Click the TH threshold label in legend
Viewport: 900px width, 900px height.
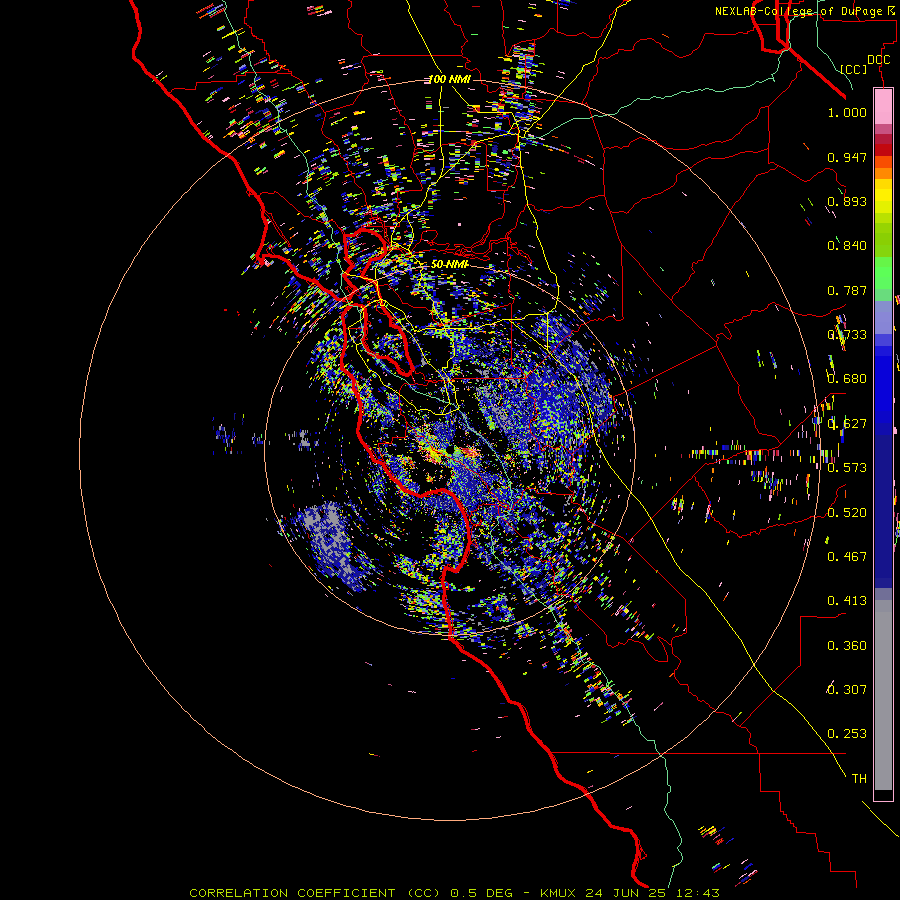859,779
